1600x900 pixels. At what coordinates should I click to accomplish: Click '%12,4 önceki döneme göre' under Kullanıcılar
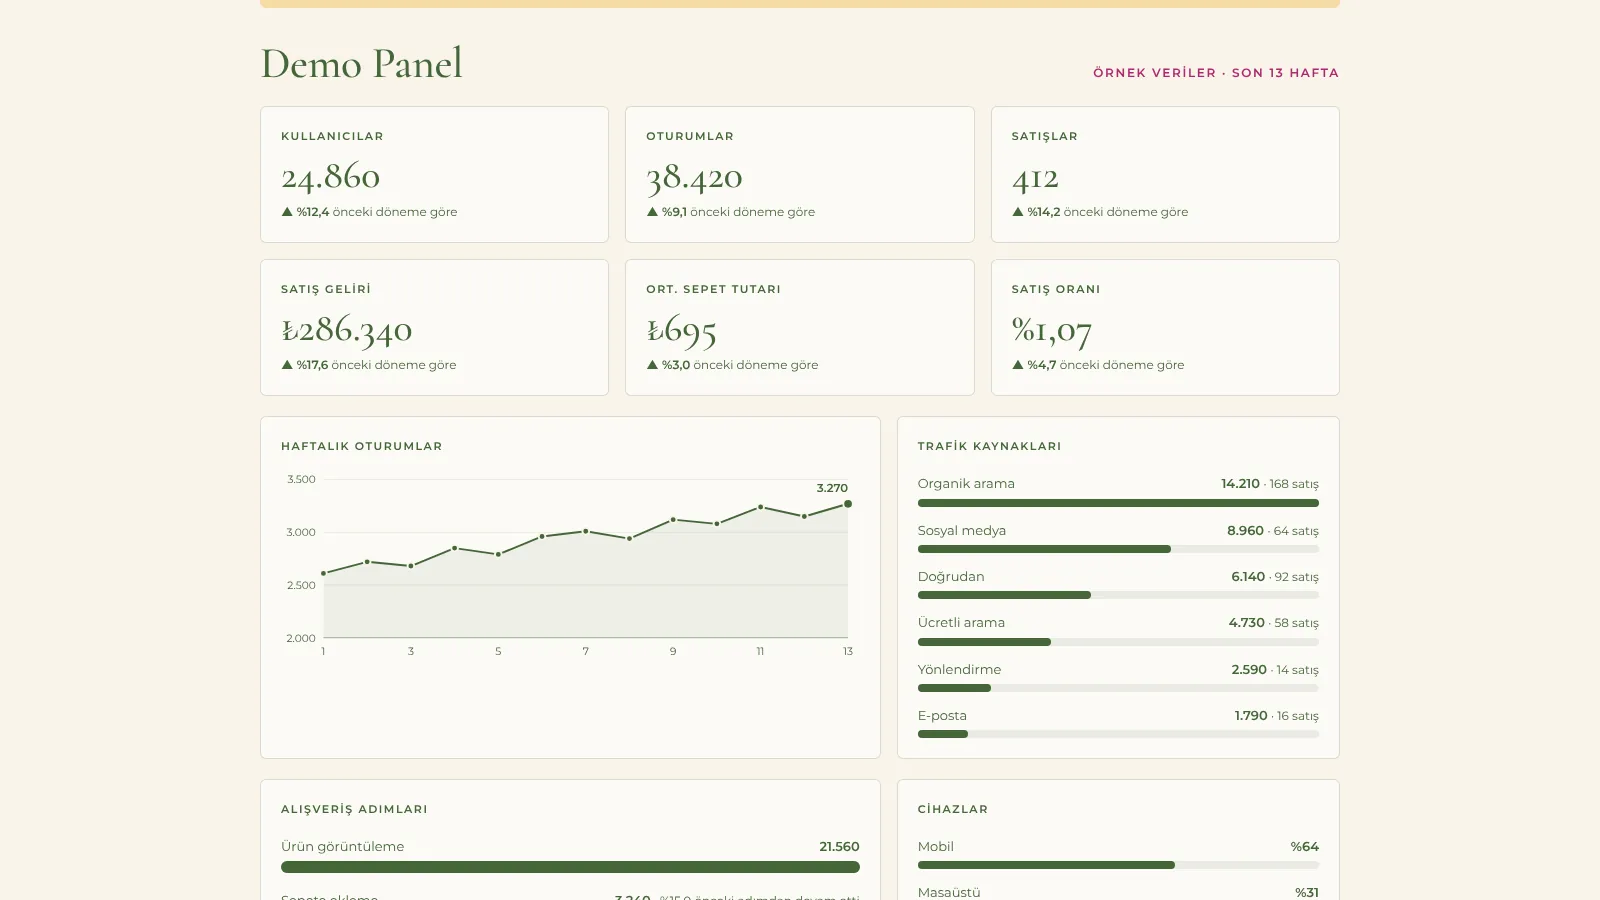(377, 212)
